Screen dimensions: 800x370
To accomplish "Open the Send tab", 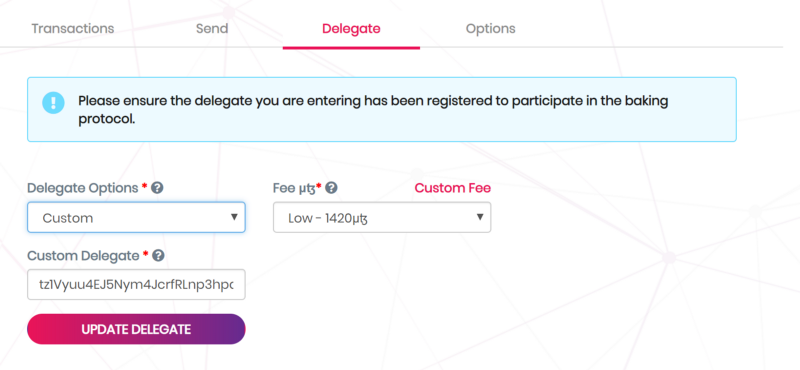I will point(212,29).
